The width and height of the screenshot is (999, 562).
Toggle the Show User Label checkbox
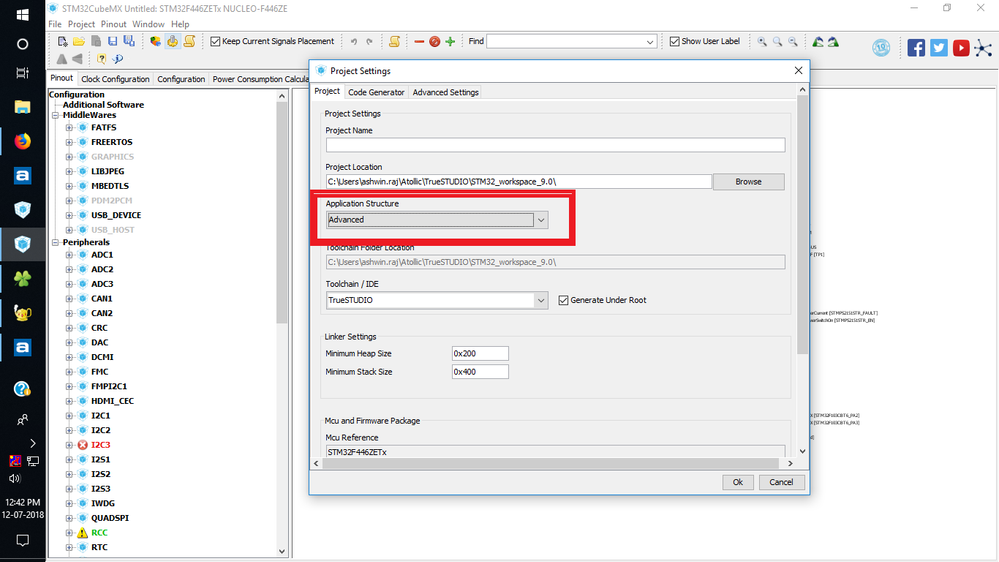tap(675, 41)
